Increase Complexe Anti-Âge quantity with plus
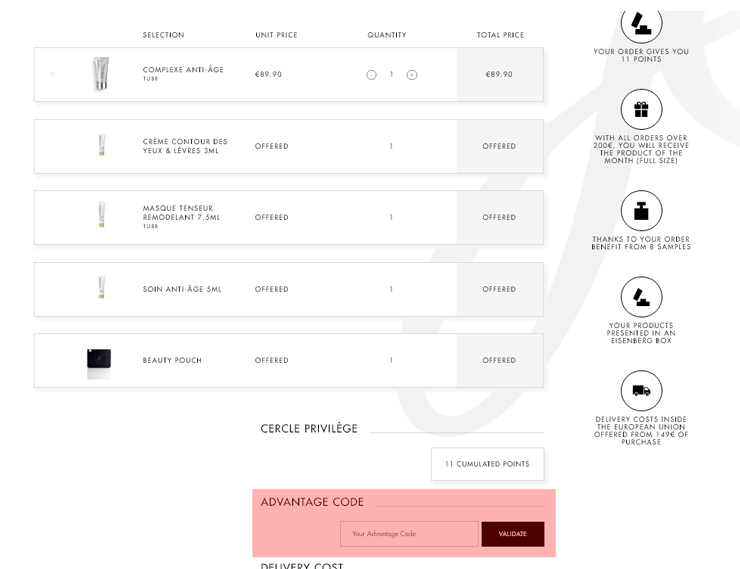Viewport: 740px width, 569px height. [412, 75]
